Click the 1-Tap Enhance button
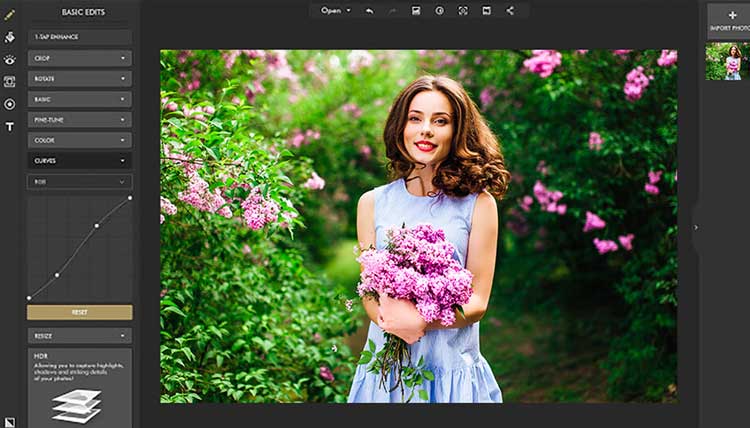This screenshot has height=428, width=750. [80, 37]
